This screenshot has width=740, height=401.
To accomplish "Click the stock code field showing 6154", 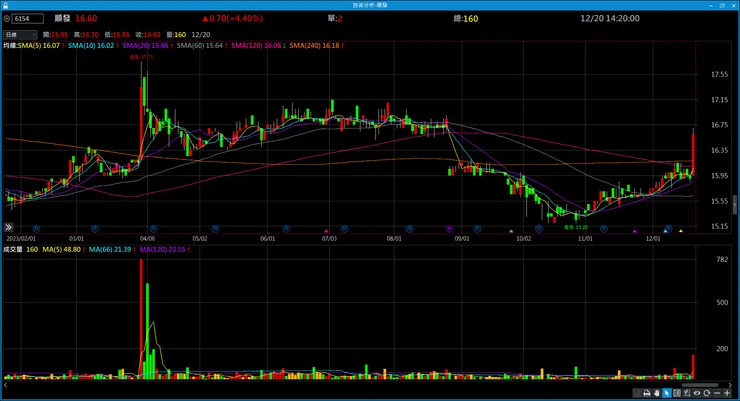I will tap(28, 19).
